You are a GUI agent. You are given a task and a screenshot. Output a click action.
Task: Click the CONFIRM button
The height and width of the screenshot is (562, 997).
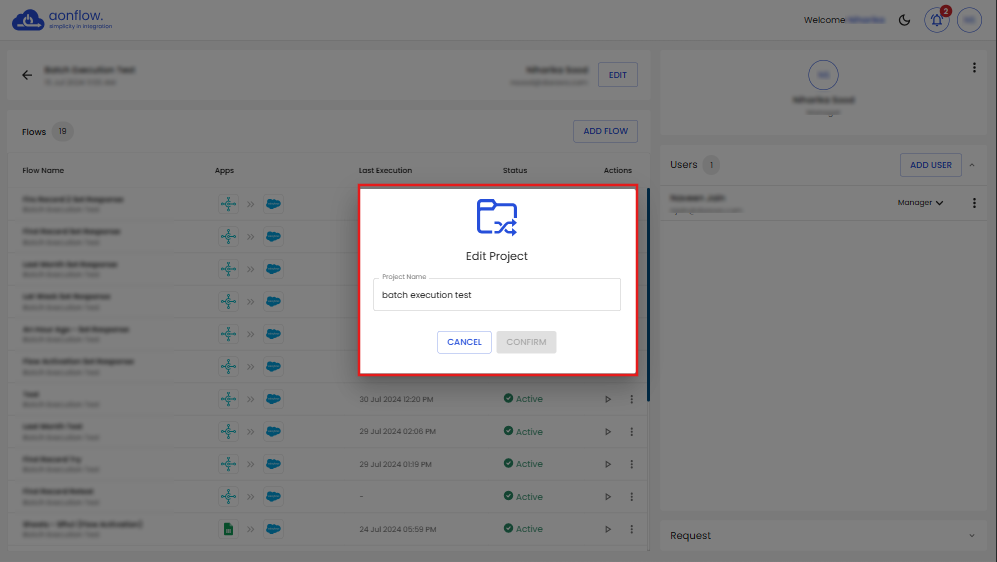point(526,342)
